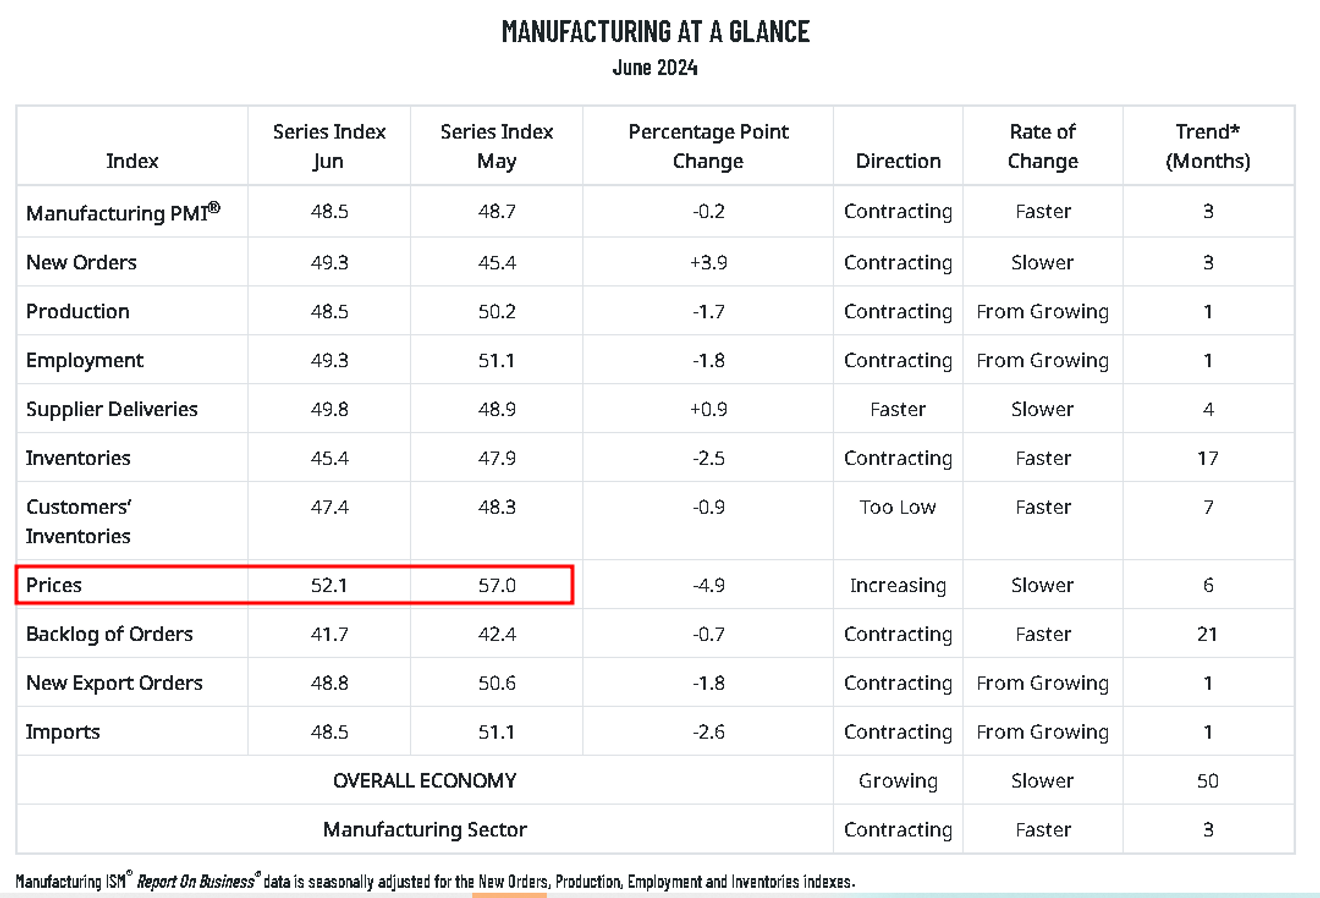1320x898 pixels.
Task: Select the New Export Orders label
Action: coord(114,683)
